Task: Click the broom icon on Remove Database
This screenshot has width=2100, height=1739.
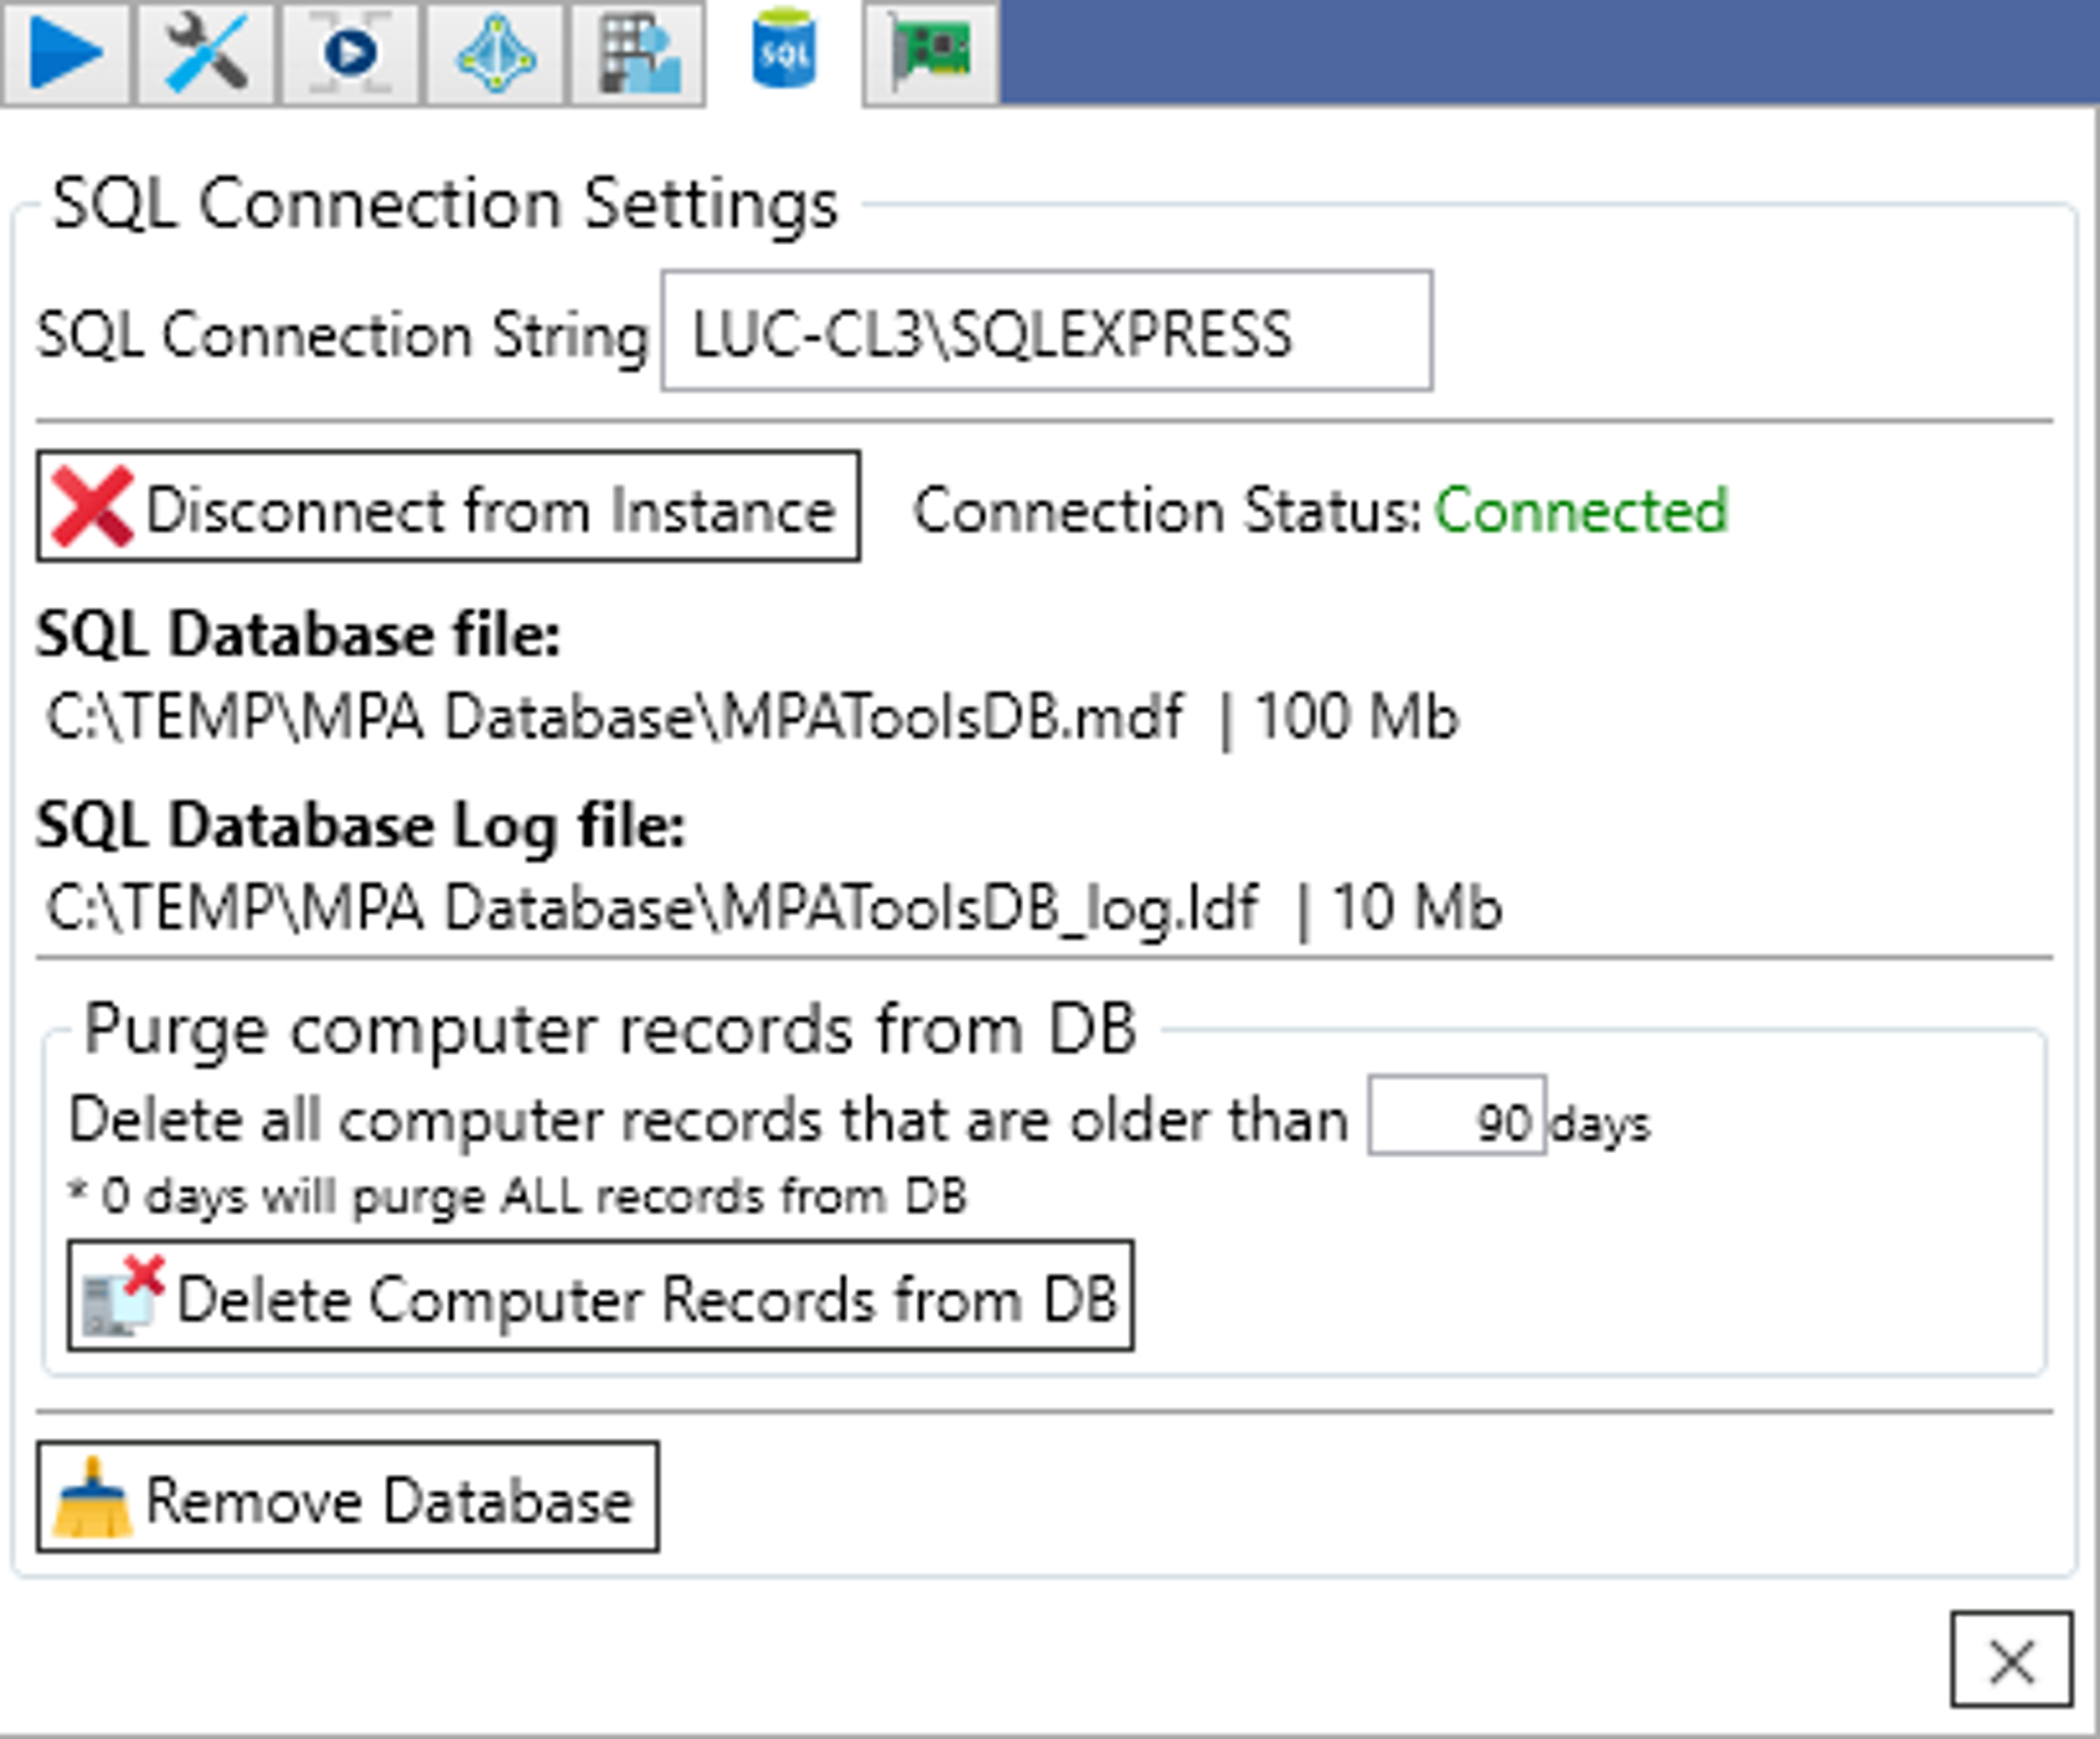Action: click(92, 1497)
